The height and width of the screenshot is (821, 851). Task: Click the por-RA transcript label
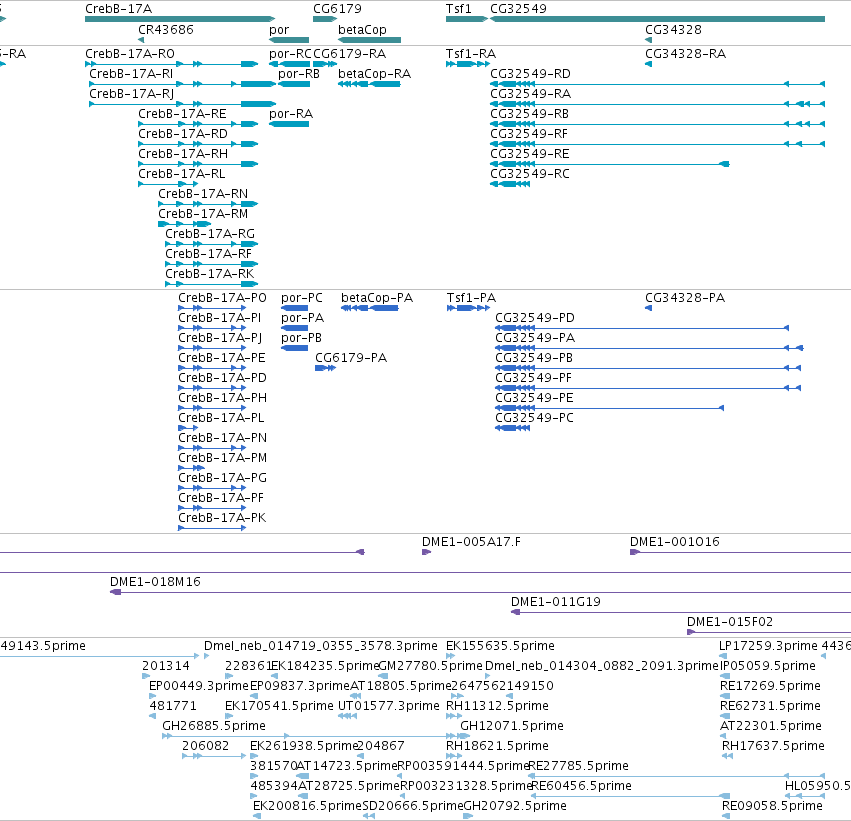coord(291,114)
